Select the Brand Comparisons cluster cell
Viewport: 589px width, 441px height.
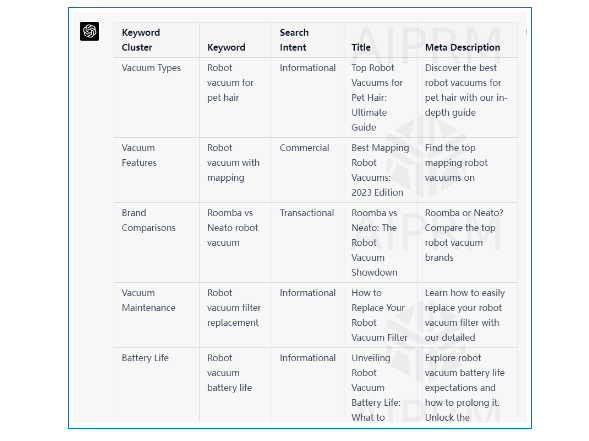coord(148,220)
